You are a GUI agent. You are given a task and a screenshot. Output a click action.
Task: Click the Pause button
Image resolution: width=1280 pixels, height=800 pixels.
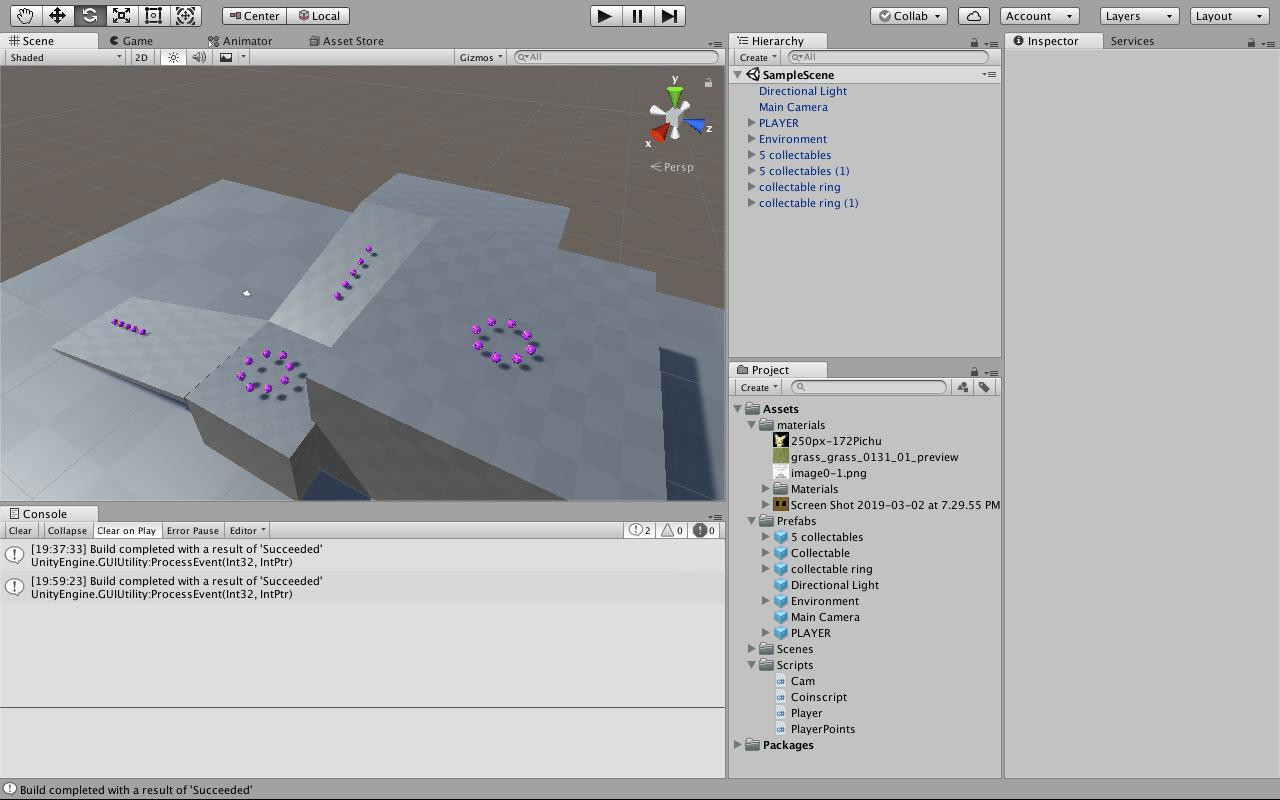pos(637,16)
